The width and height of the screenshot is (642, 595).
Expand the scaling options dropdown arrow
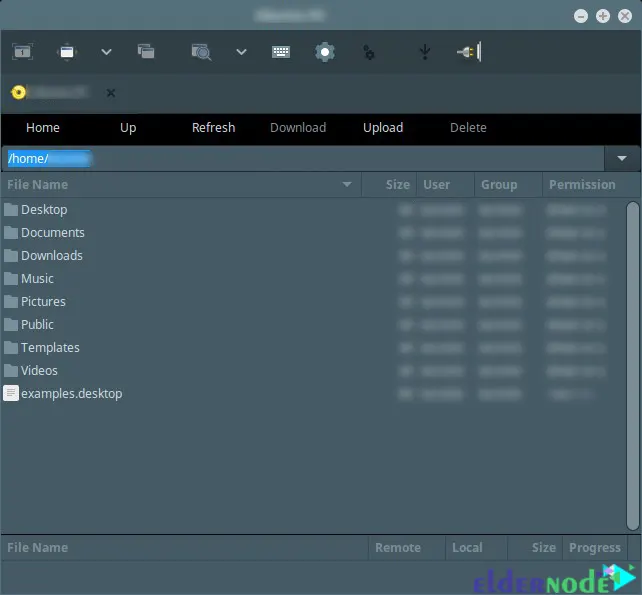(241, 52)
